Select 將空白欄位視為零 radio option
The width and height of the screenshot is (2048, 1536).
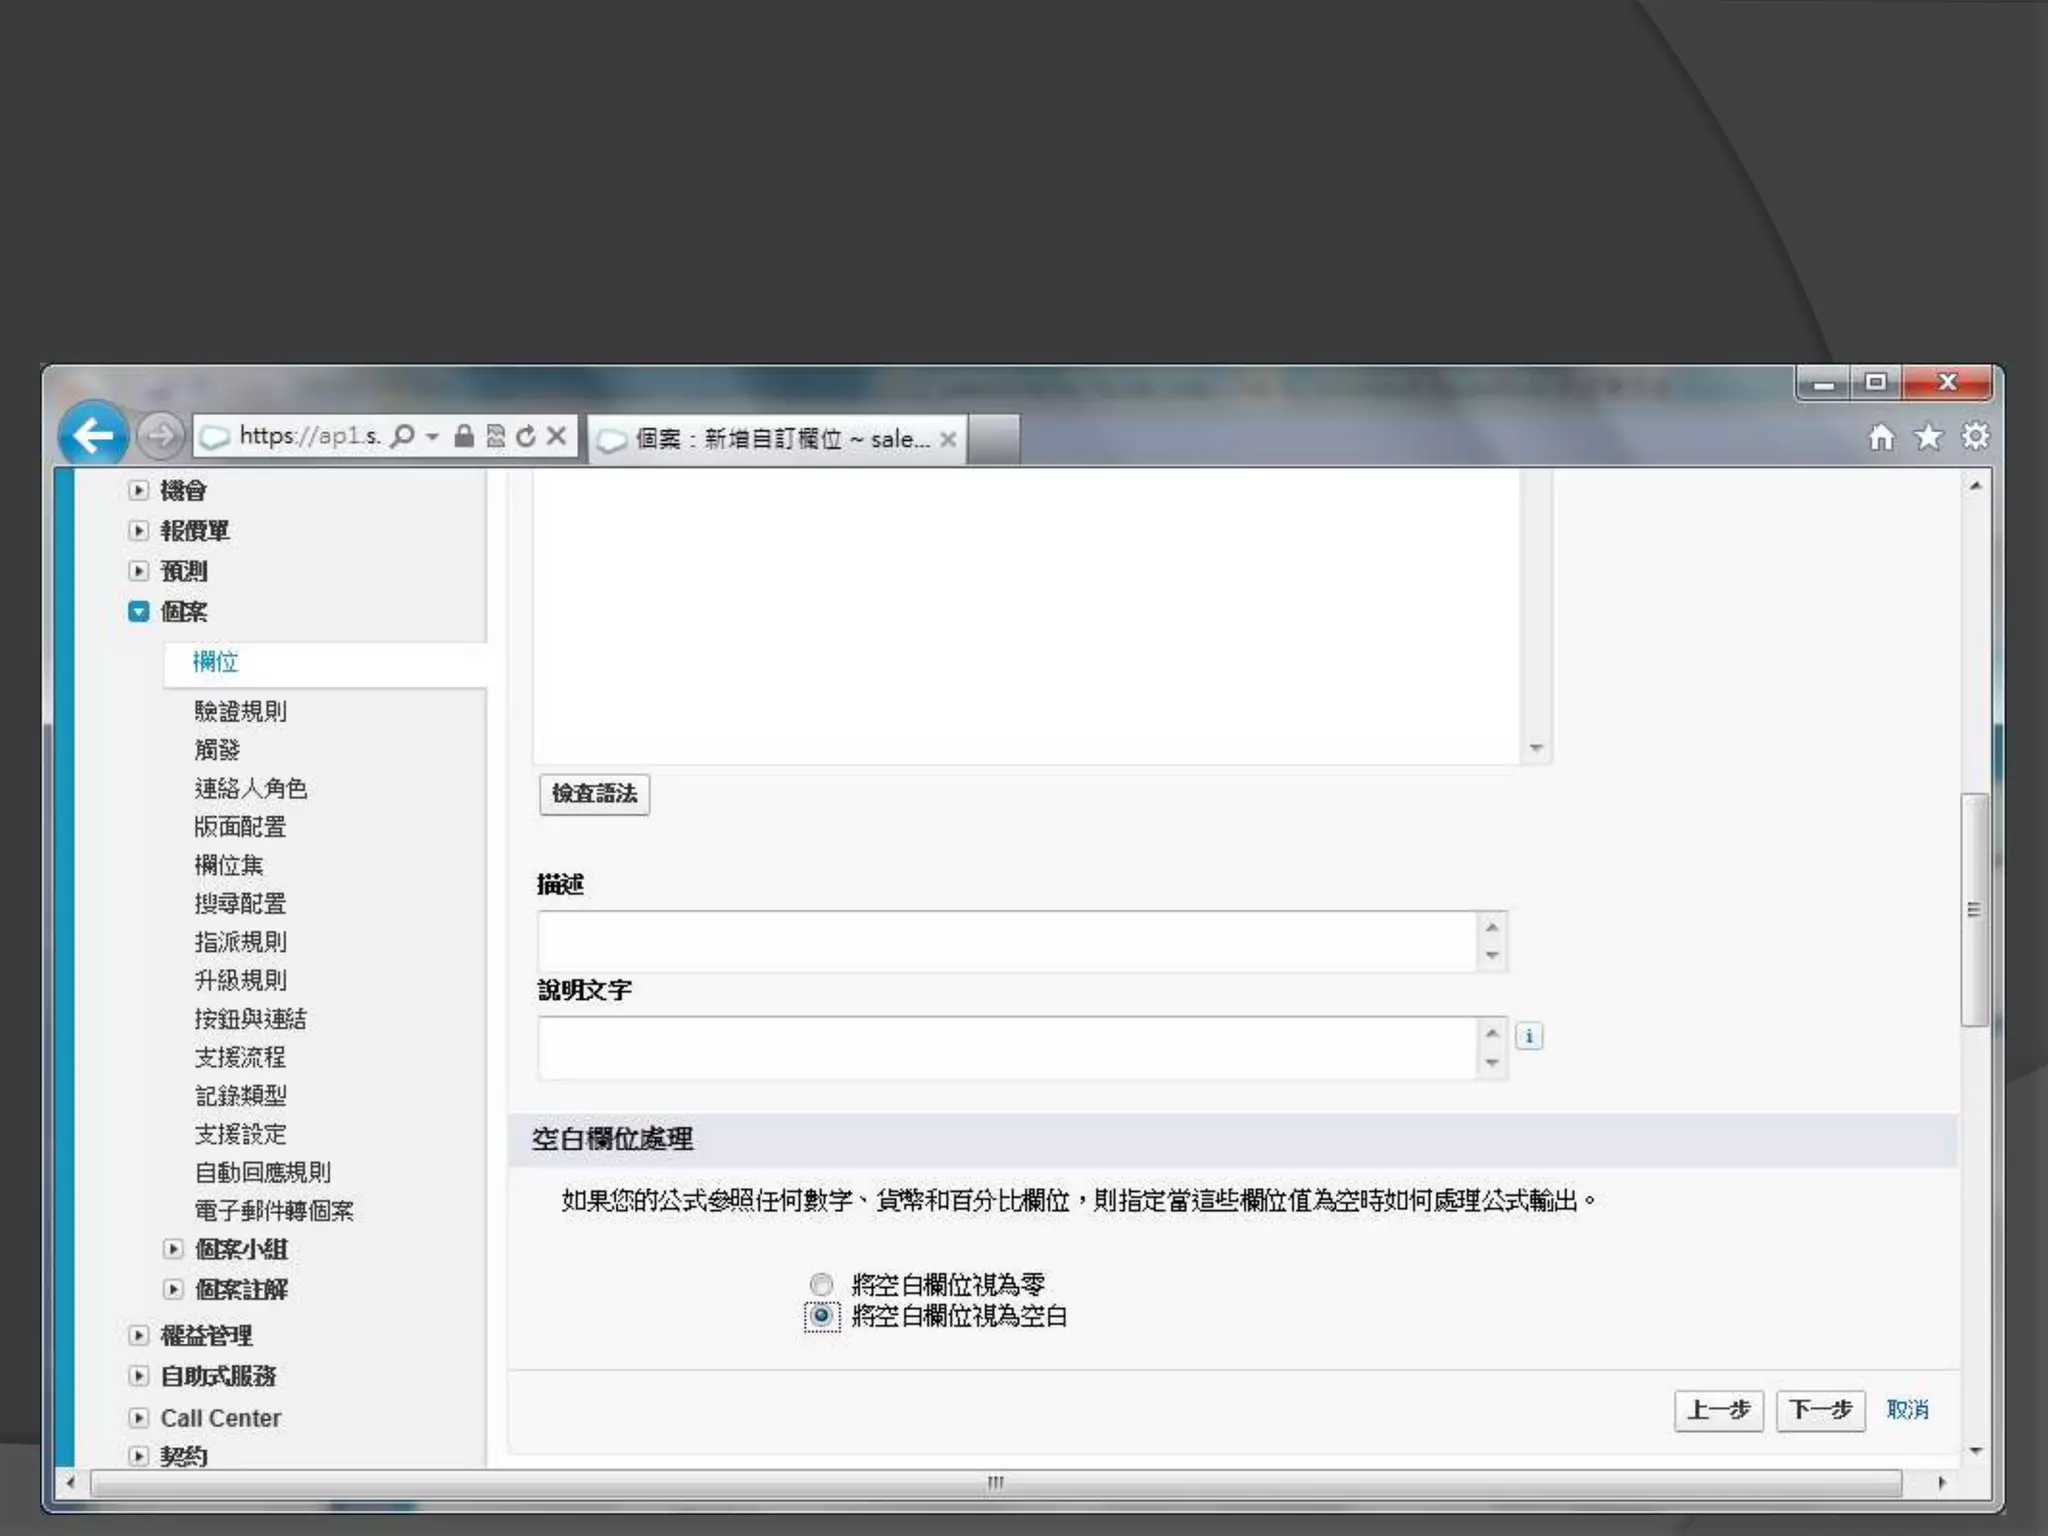coord(821,1284)
